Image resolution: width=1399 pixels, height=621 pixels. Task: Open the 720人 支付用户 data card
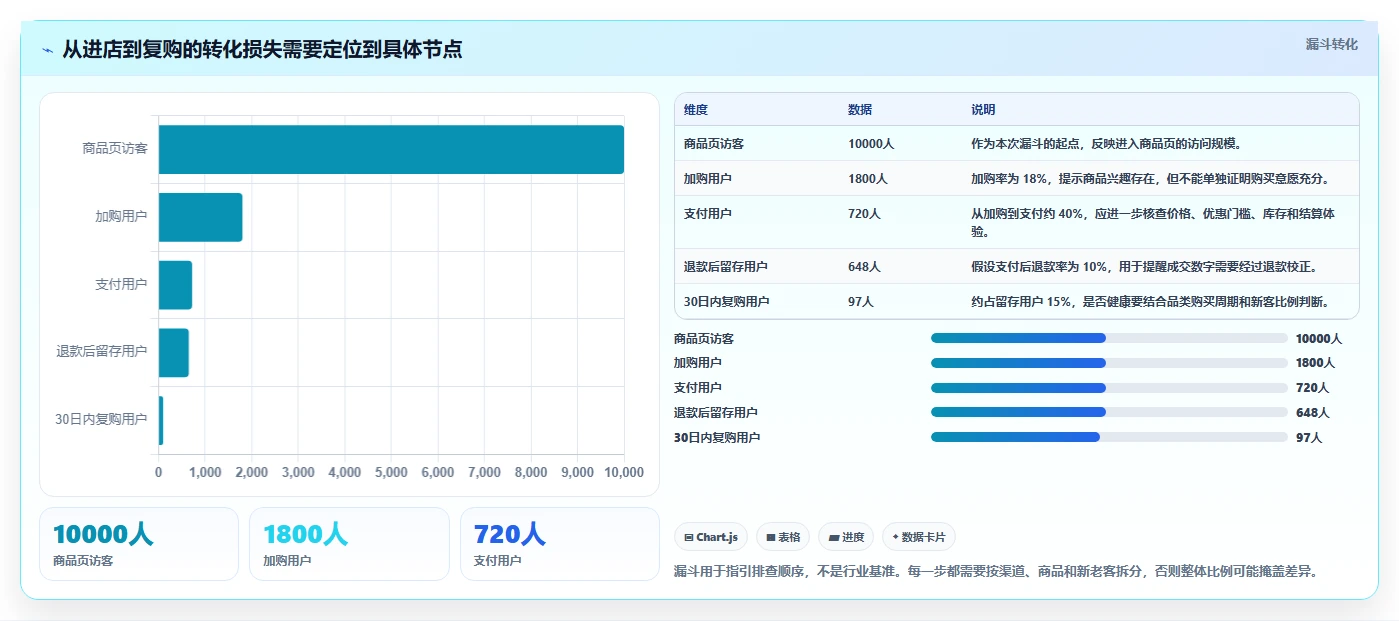tap(560, 544)
